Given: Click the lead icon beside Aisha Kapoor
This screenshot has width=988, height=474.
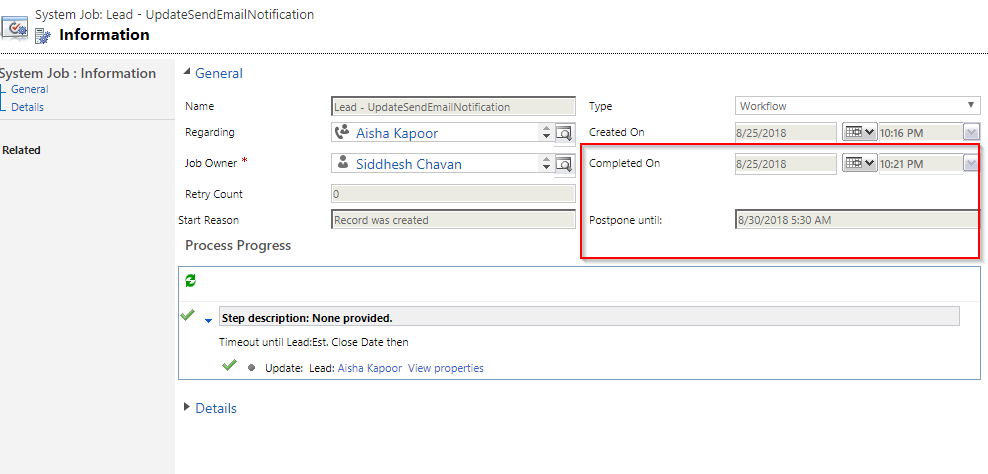Looking at the screenshot, I should click(x=342, y=132).
